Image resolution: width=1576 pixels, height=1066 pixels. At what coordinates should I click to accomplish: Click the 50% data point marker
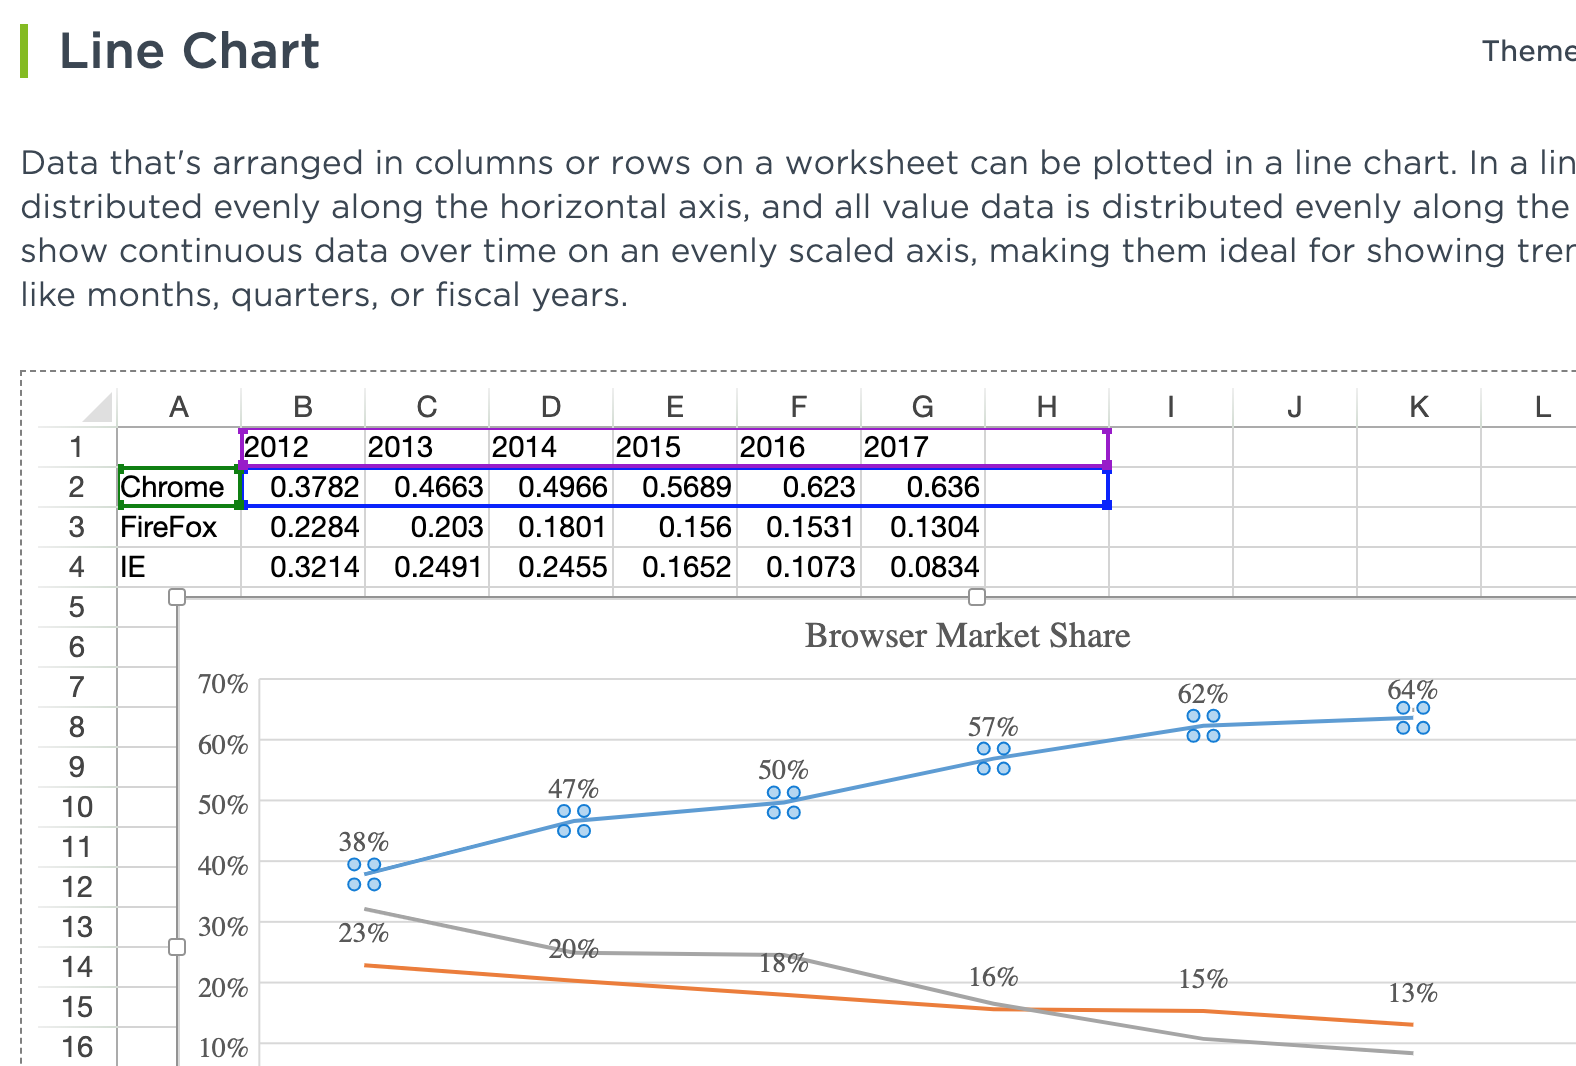(784, 802)
